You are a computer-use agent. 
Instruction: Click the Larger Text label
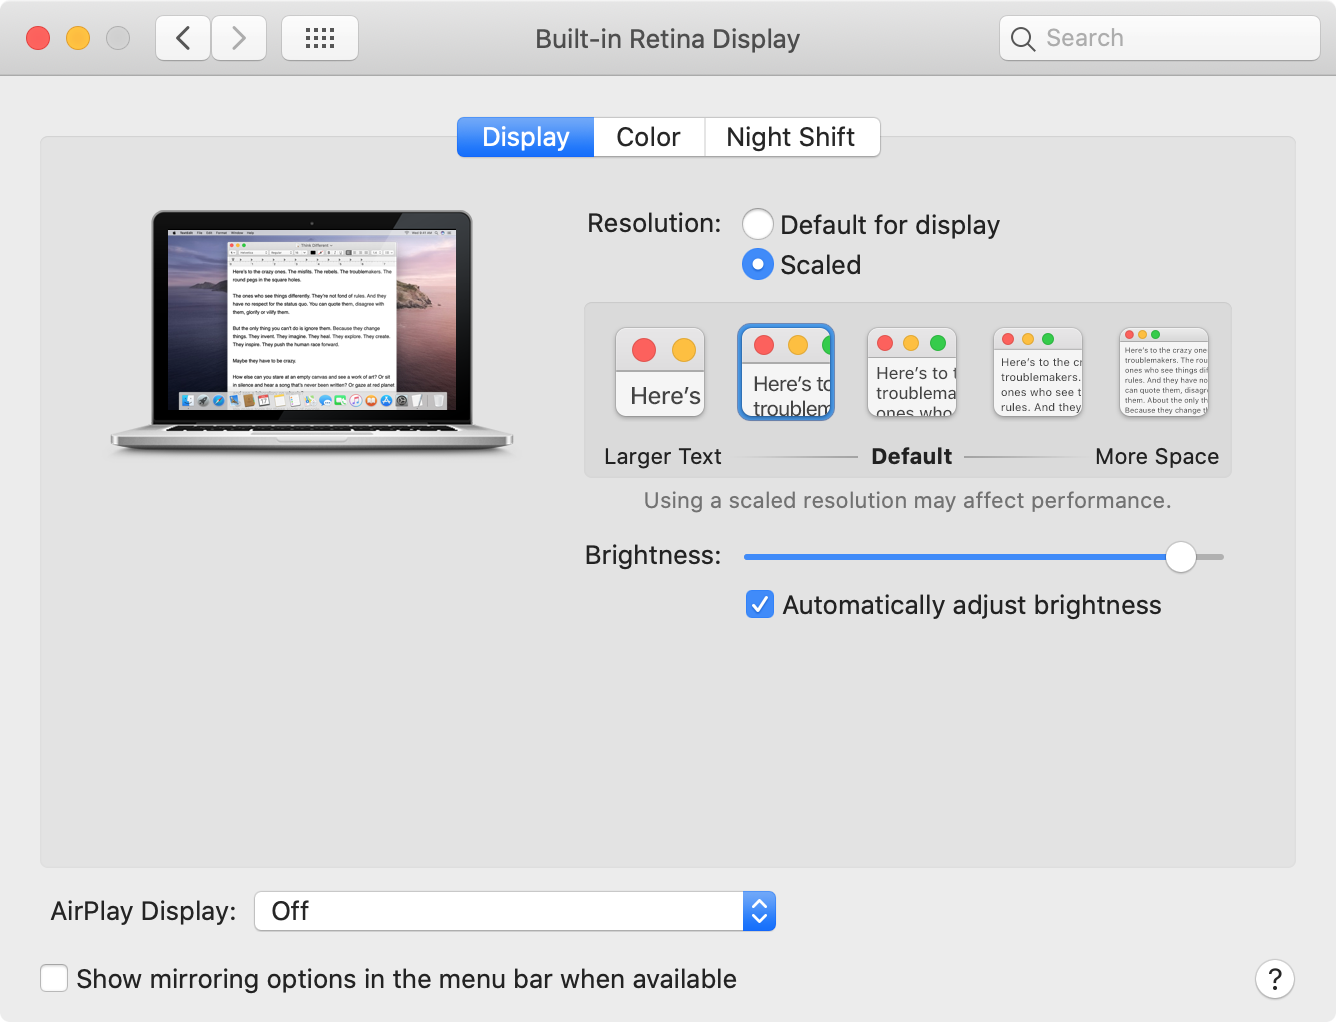coord(662,456)
